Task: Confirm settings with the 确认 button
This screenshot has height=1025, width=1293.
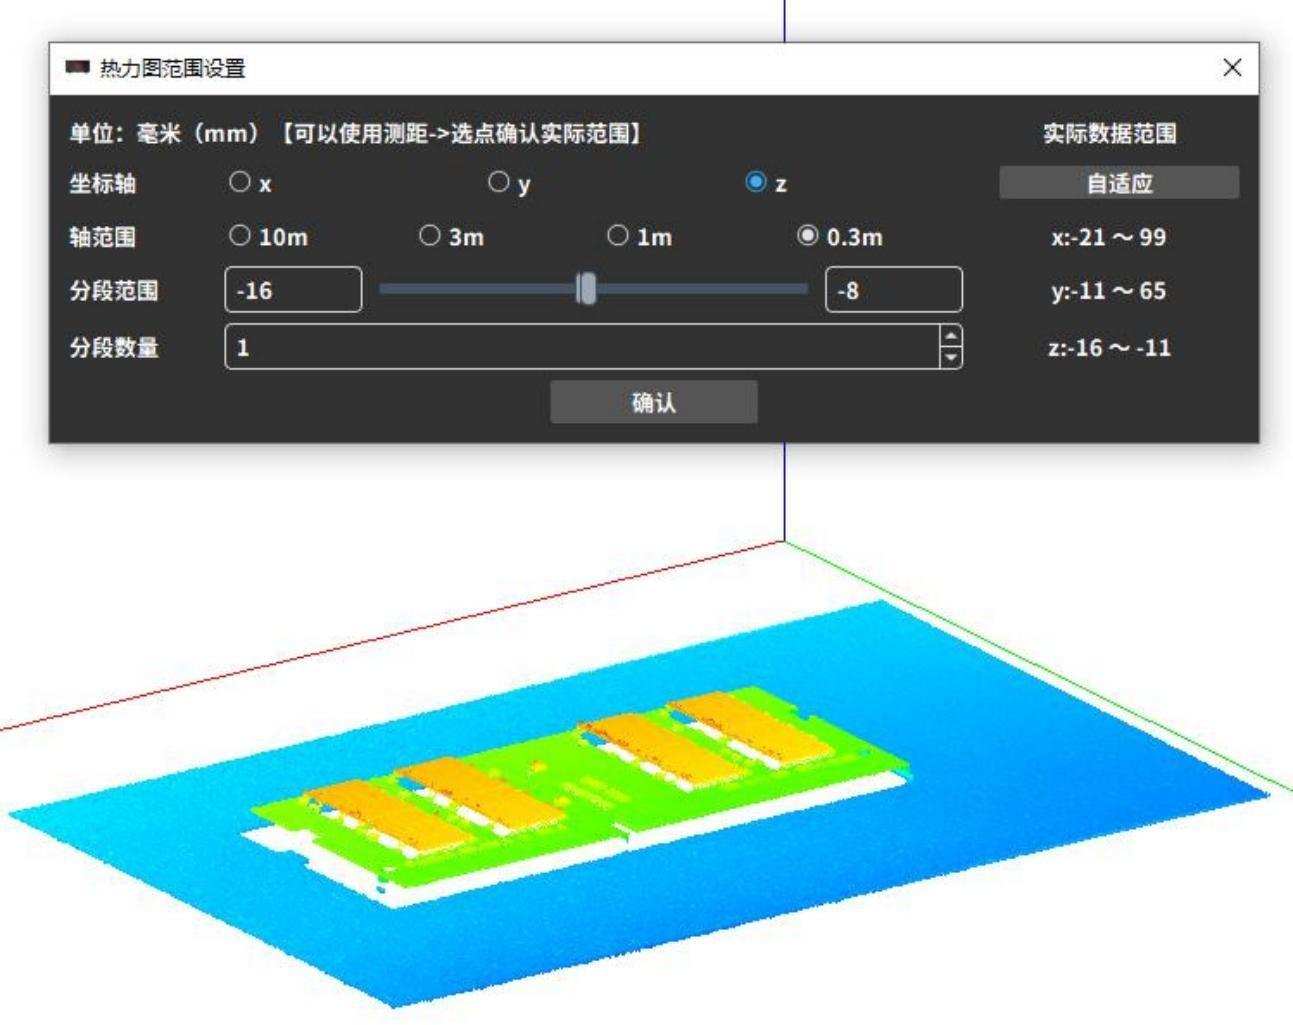Action: [x=653, y=402]
